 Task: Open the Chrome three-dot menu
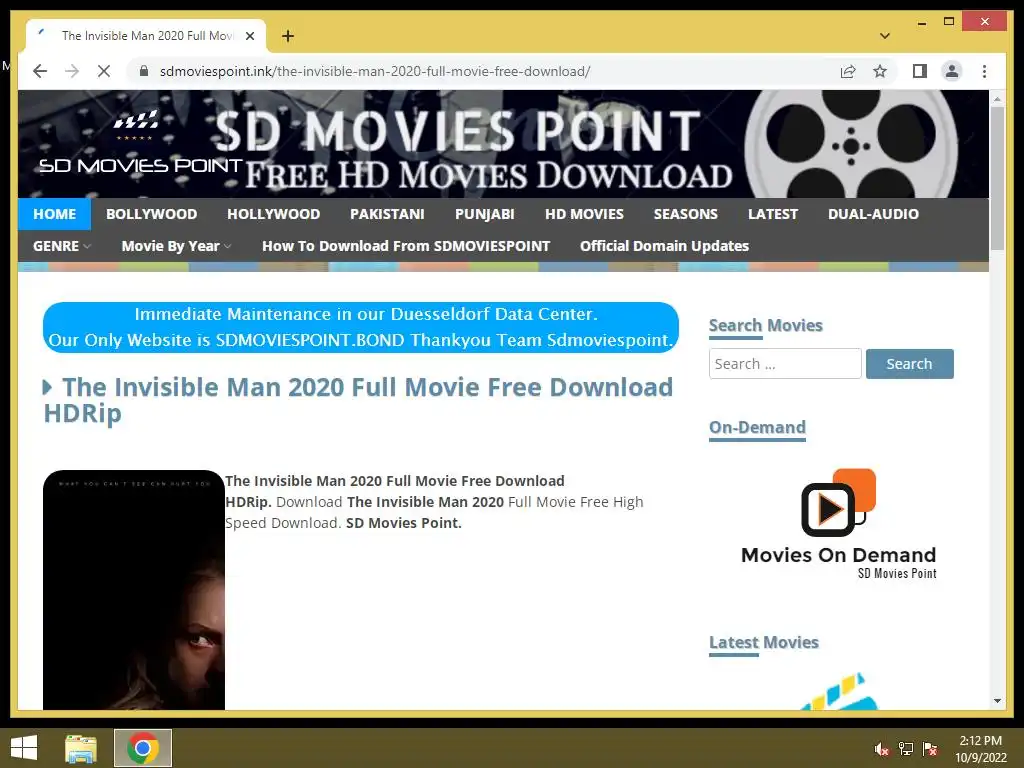click(x=984, y=71)
